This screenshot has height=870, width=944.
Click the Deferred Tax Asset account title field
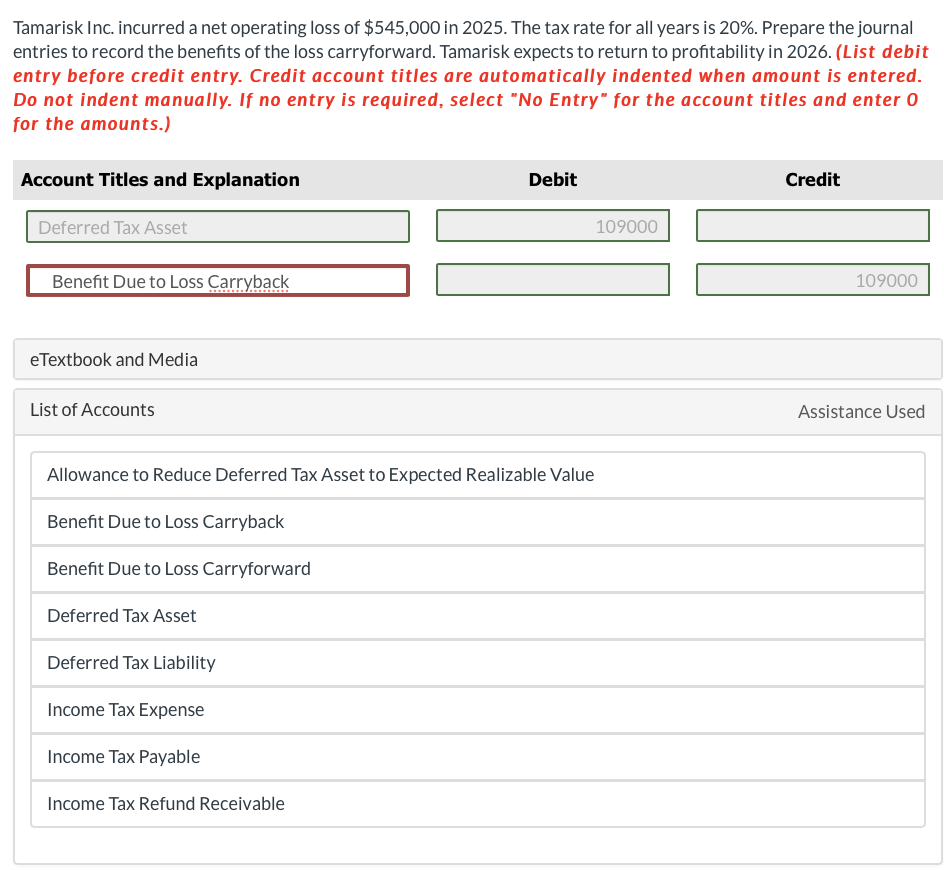point(217,226)
